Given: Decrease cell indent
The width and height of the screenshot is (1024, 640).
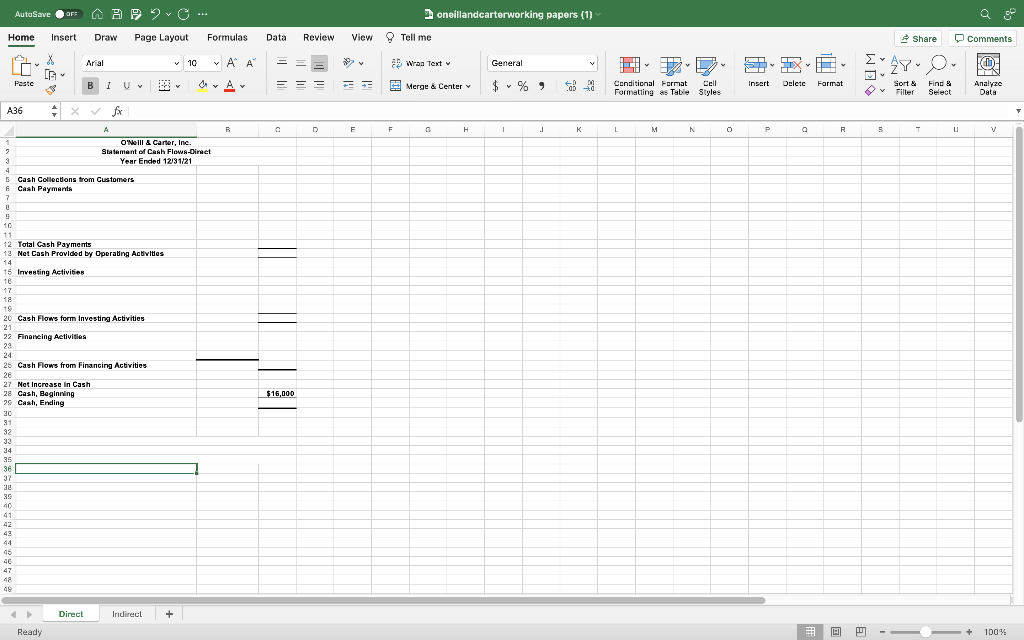Looking at the screenshot, I should pos(349,86).
